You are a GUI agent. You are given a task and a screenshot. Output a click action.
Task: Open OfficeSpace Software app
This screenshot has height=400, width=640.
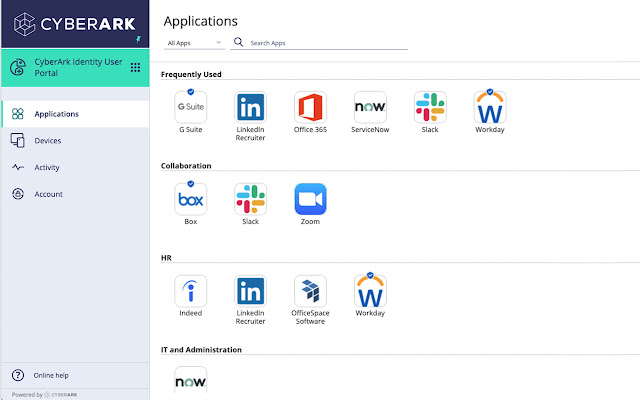point(310,291)
